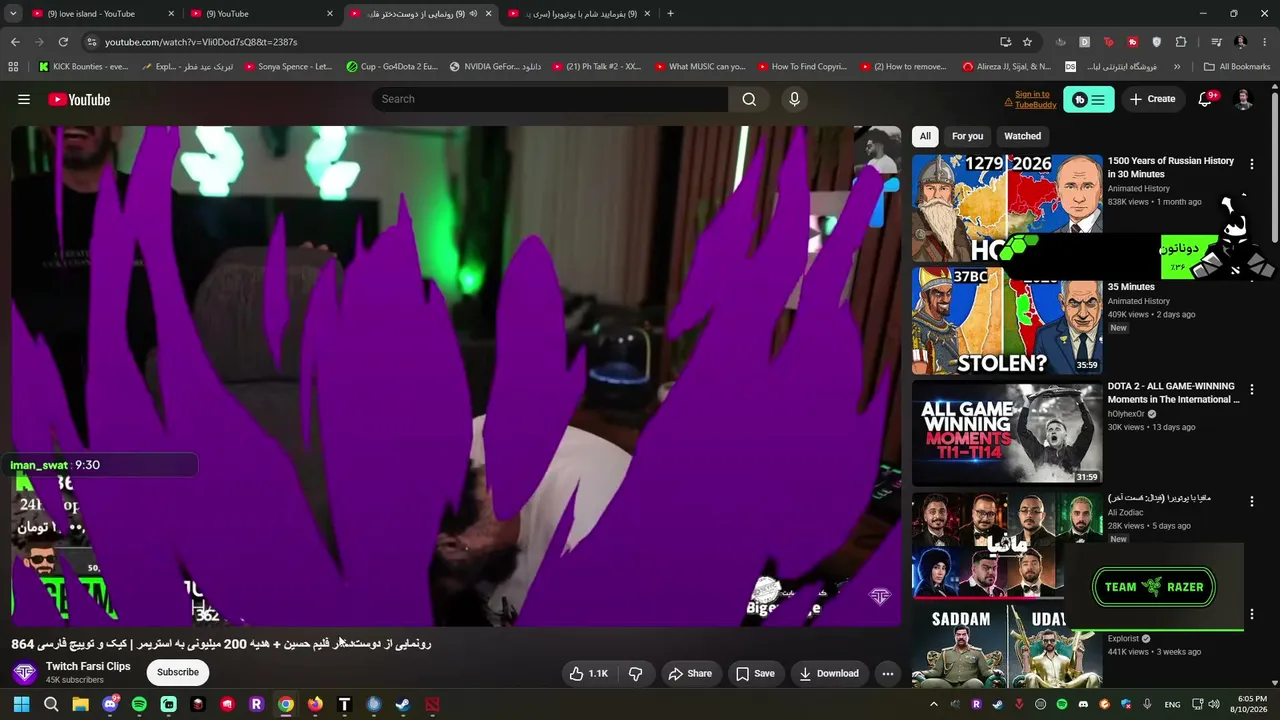Mute the playing tab via speaker icon
Screen dimensions: 1280x720
click(474, 14)
